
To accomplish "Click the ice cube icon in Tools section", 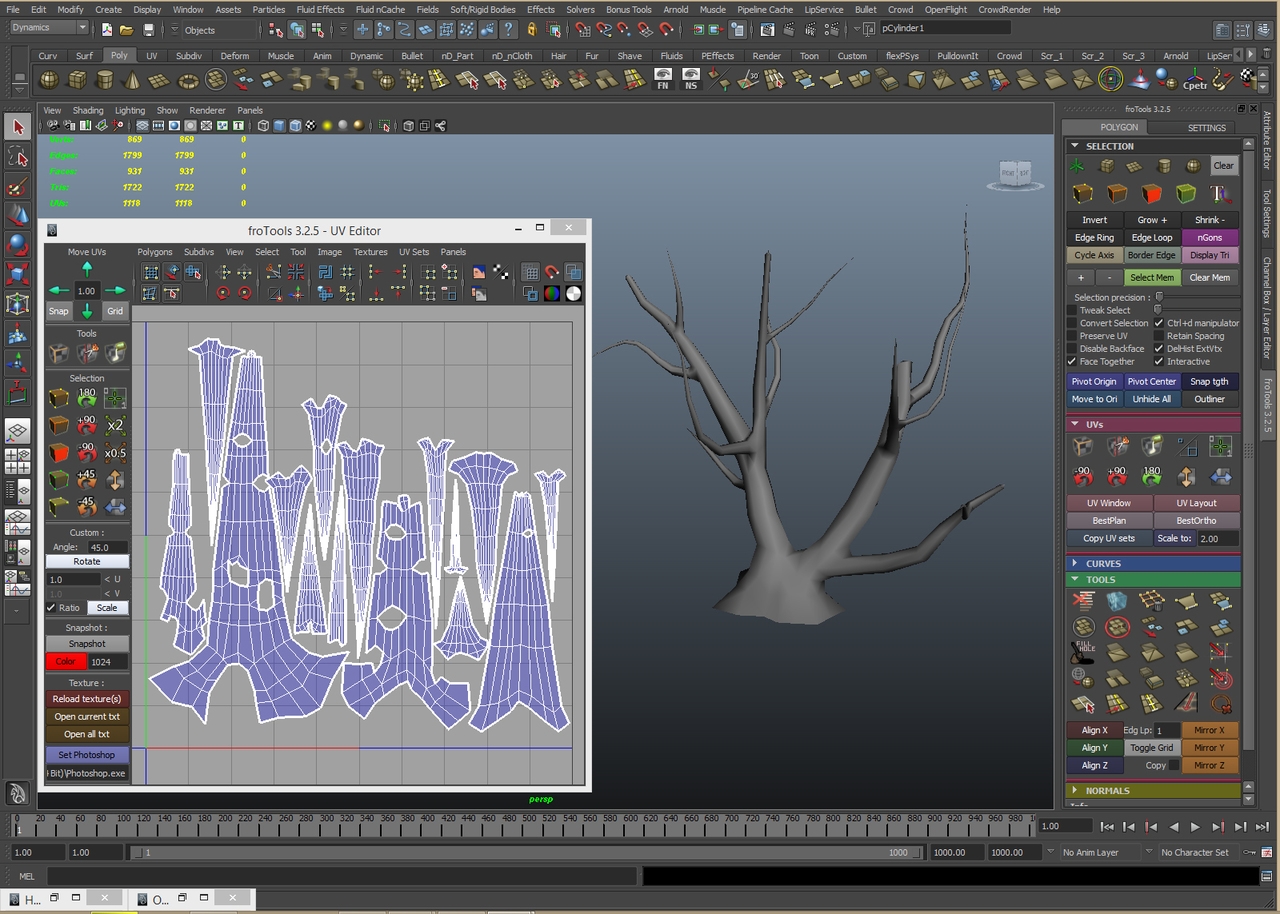I will point(1117,601).
